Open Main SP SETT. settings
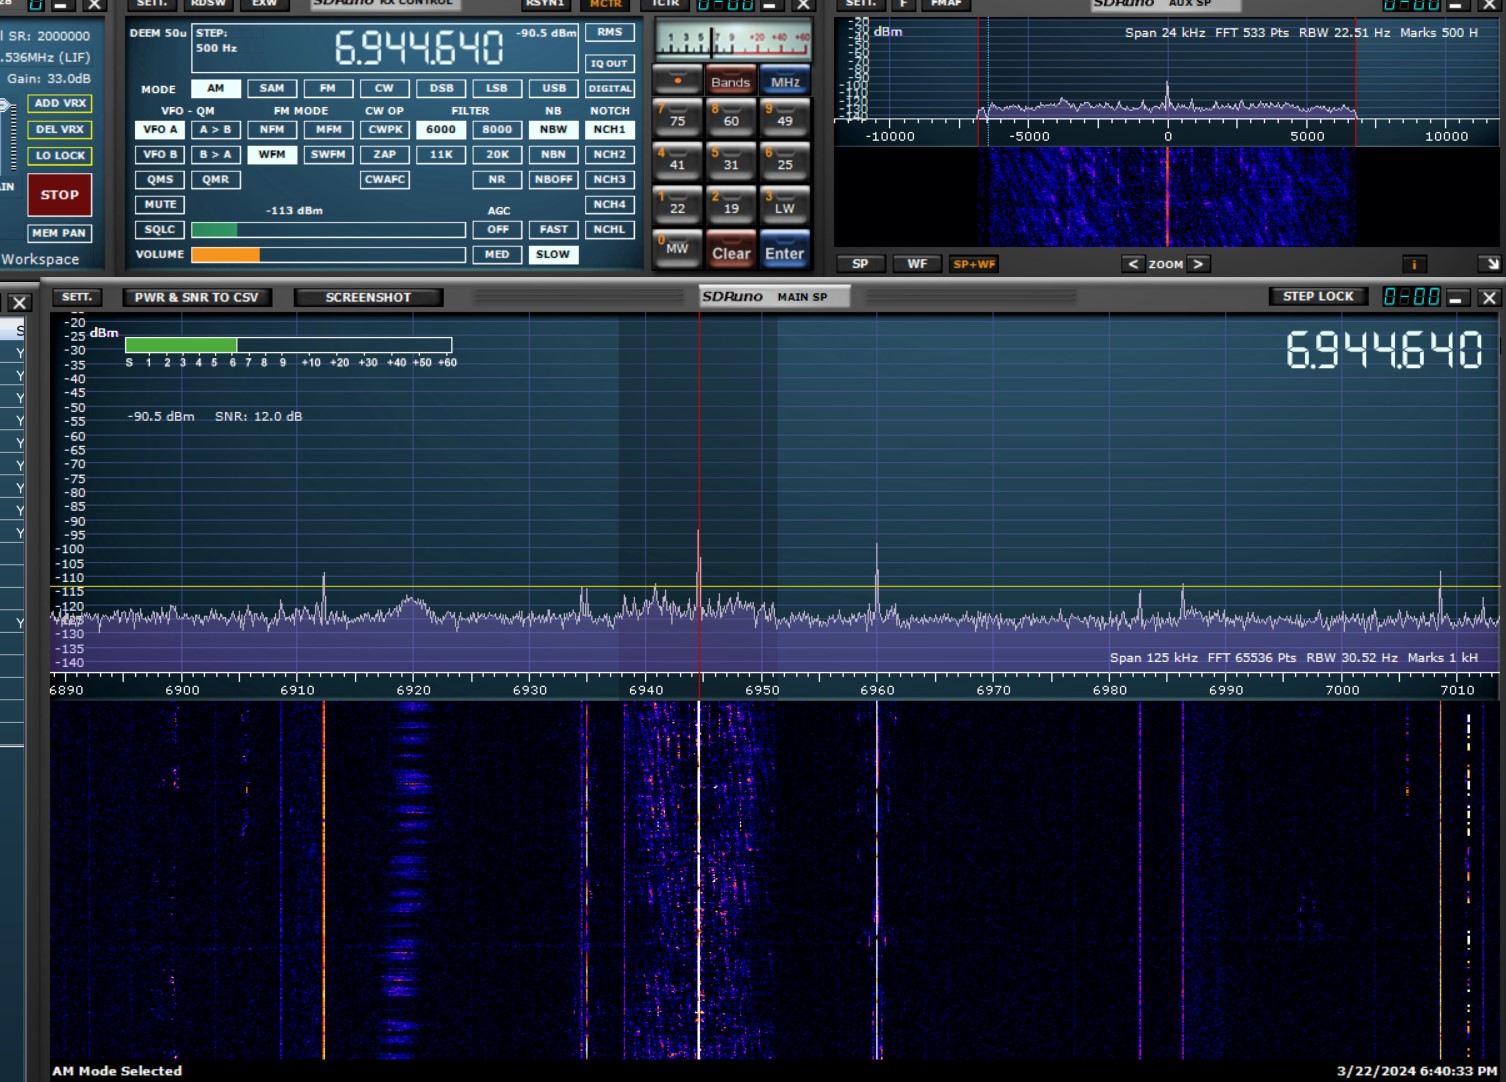The image size is (1506, 1082). click(x=77, y=297)
